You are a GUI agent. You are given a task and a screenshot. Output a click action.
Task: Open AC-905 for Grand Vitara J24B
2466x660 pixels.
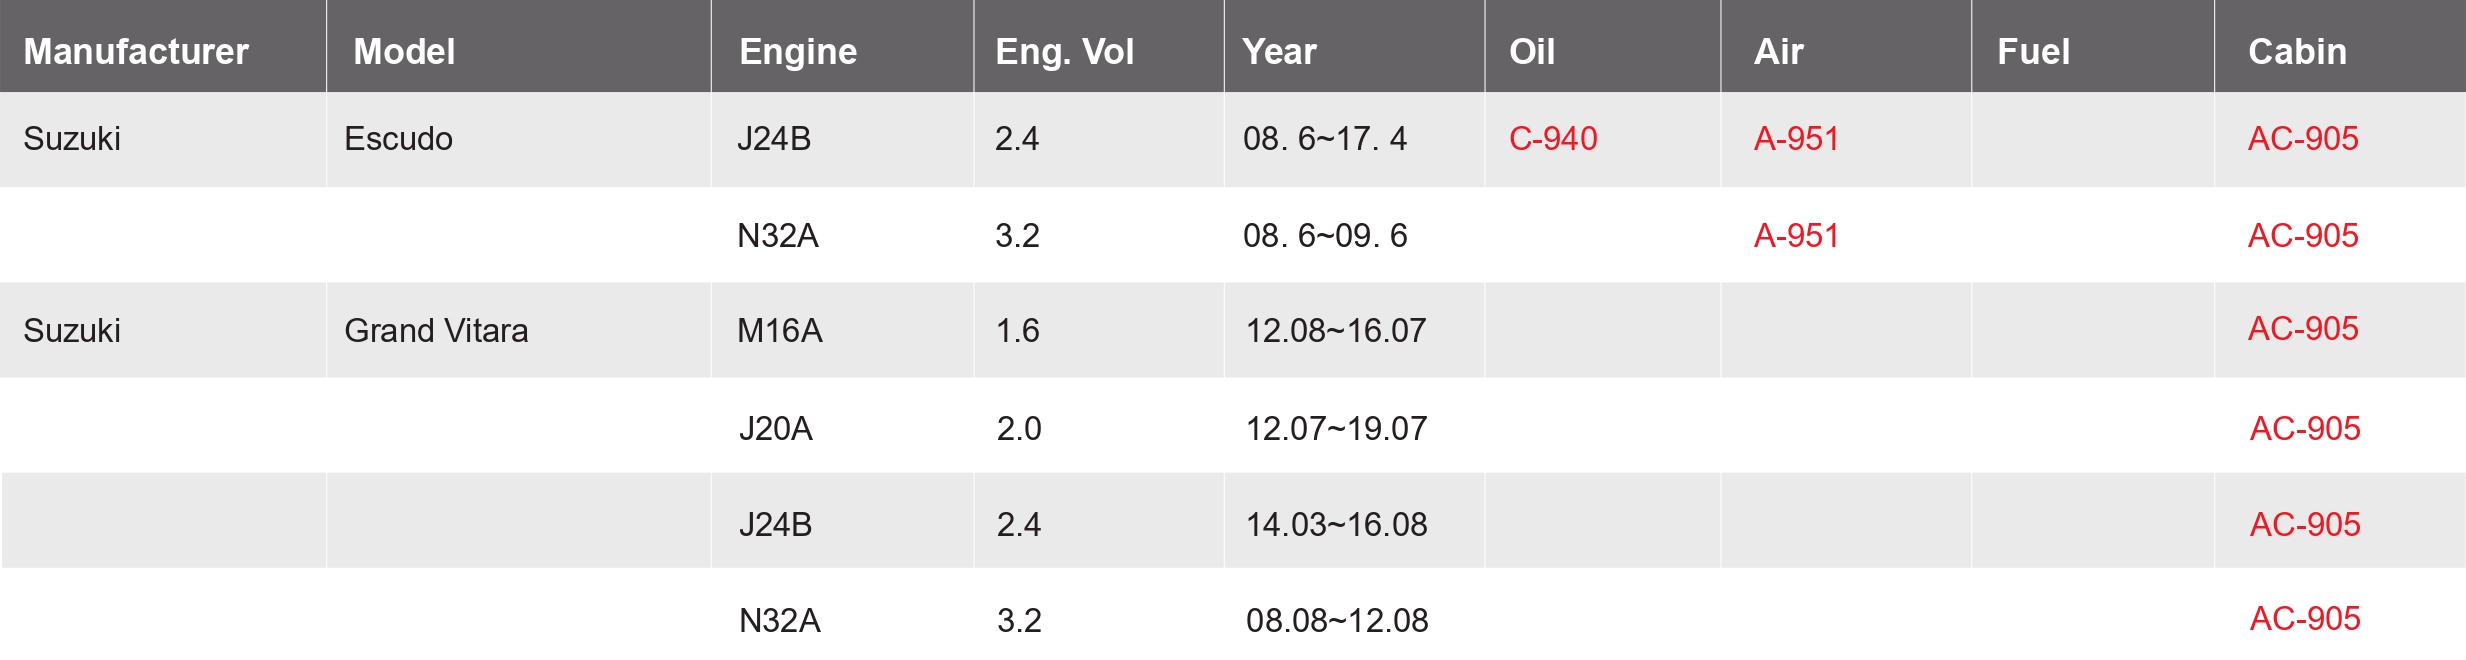point(2305,524)
